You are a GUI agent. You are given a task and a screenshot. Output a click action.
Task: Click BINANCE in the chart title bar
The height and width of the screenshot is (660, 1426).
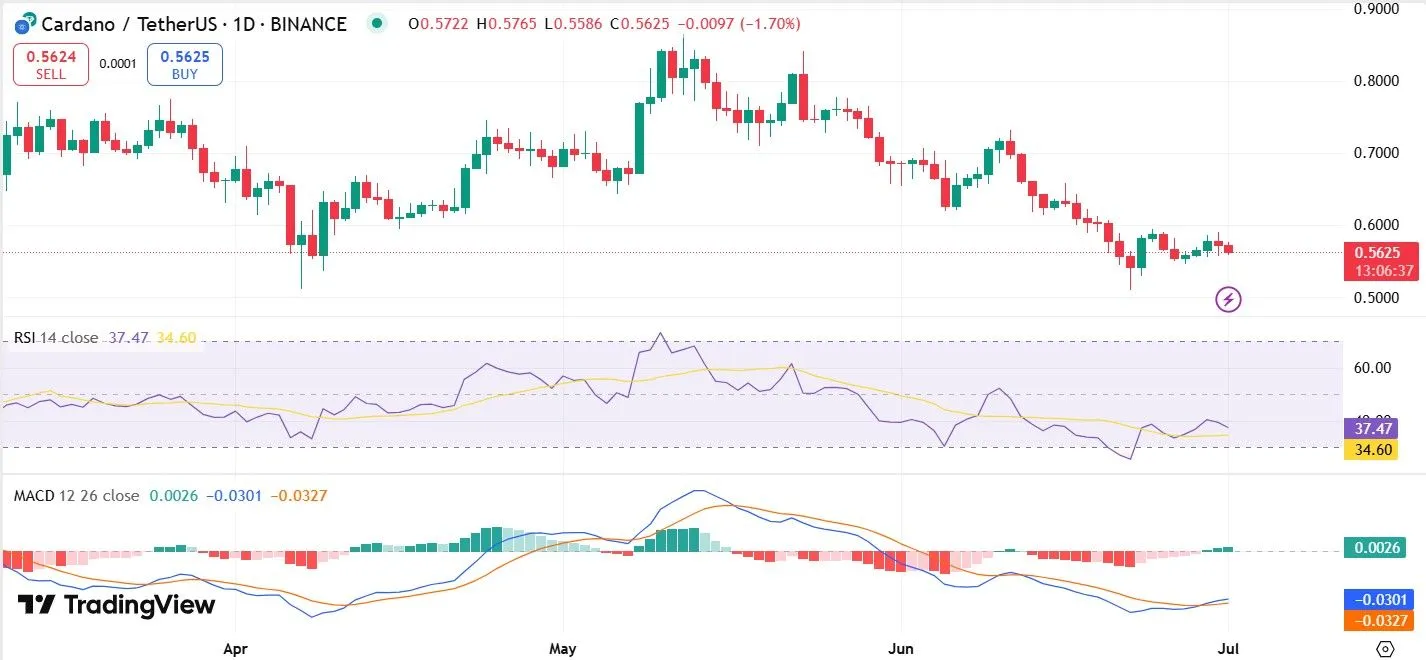pos(310,23)
